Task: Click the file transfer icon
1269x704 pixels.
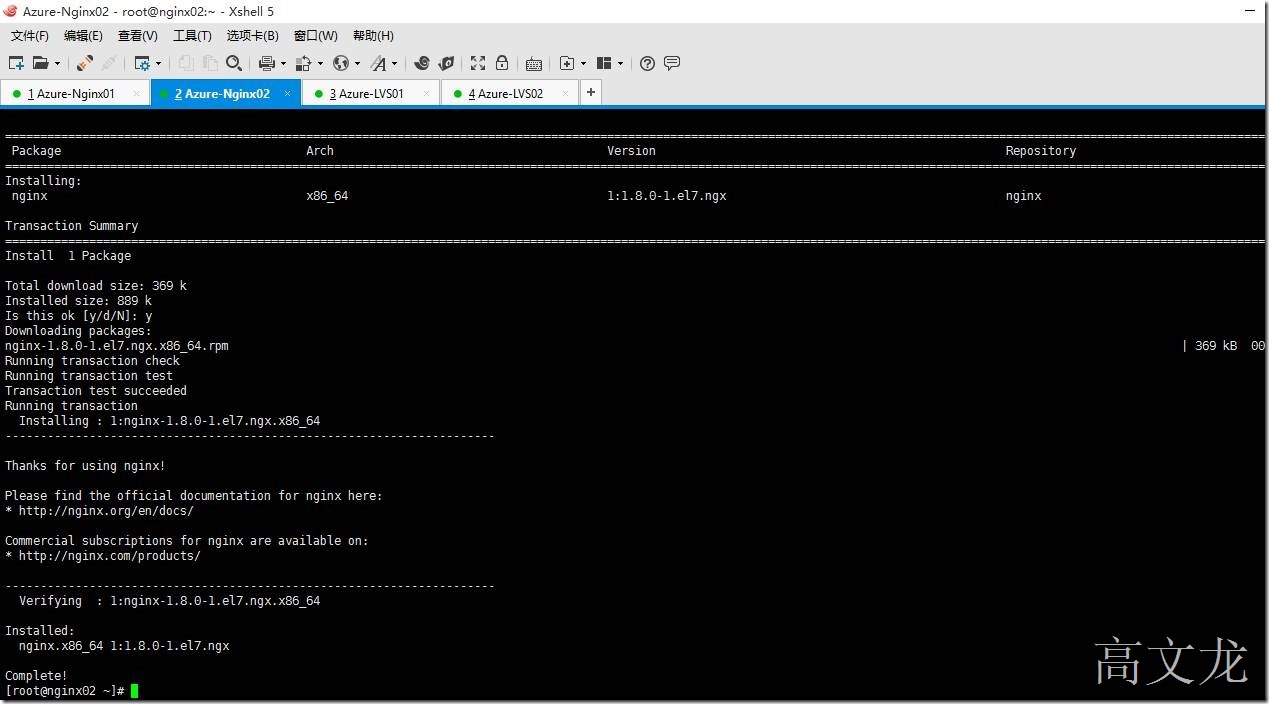Action: tap(304, 63)
